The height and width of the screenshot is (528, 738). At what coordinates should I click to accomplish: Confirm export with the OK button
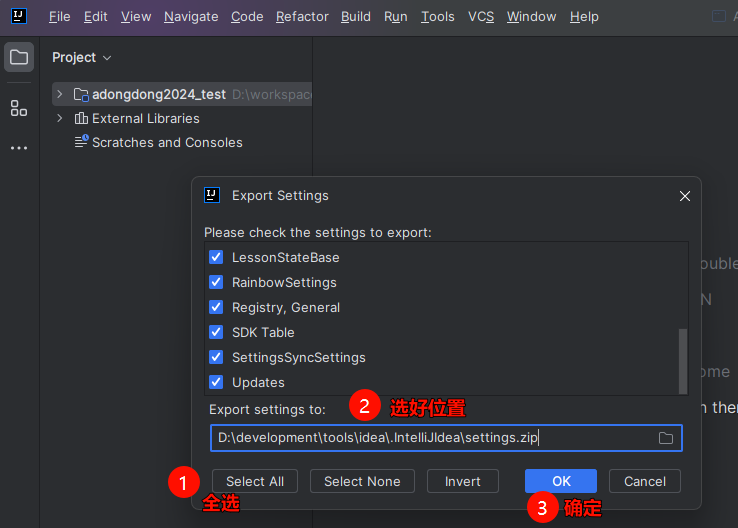click(x=561, y=481)
